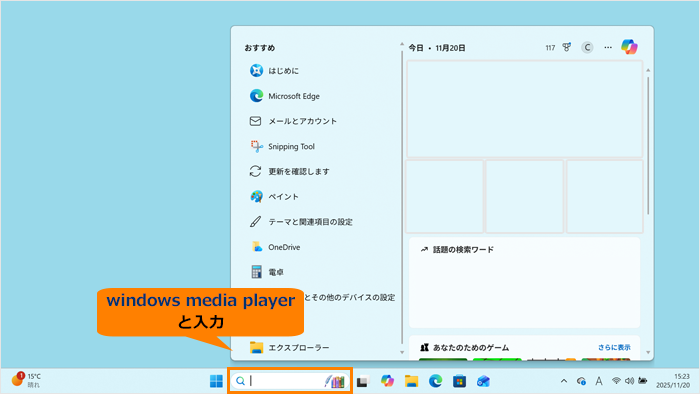Screen dimensions: 700x394
Task: Click the down arrow of right panel scrollbar
Action: [x=648, y=353]
